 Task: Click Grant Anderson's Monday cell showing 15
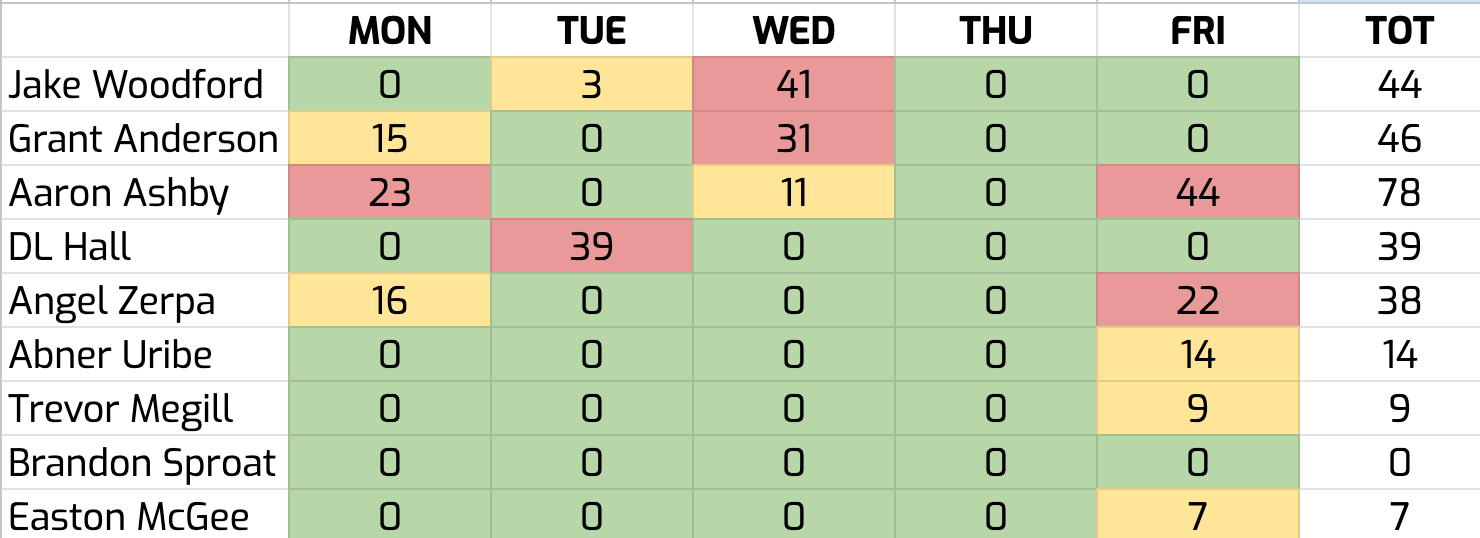pyautogui.click(x=390, y=139)
